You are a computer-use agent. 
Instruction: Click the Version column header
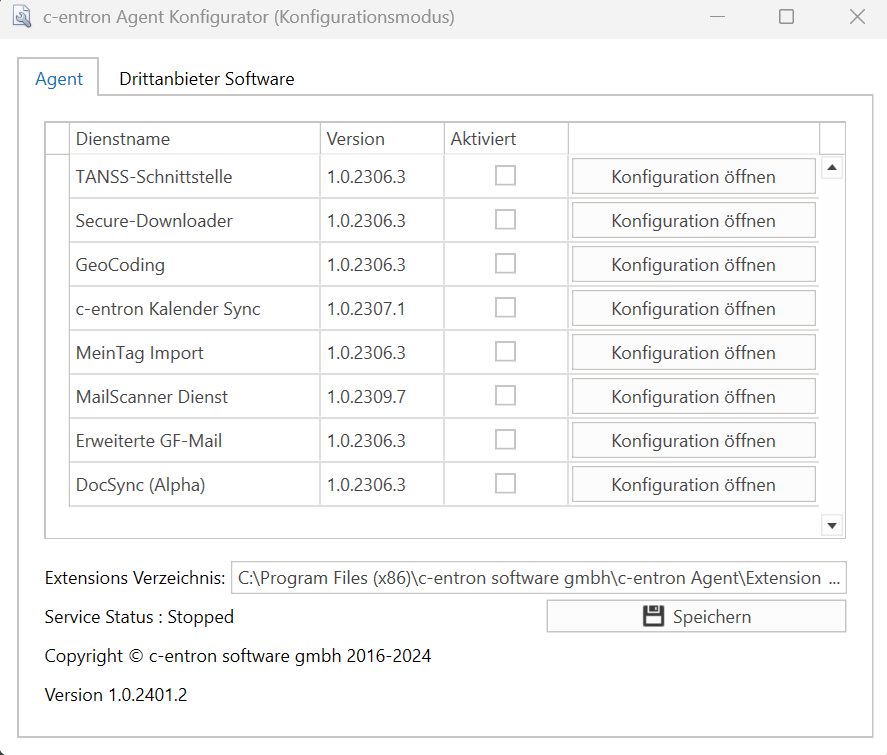(382, 139)
